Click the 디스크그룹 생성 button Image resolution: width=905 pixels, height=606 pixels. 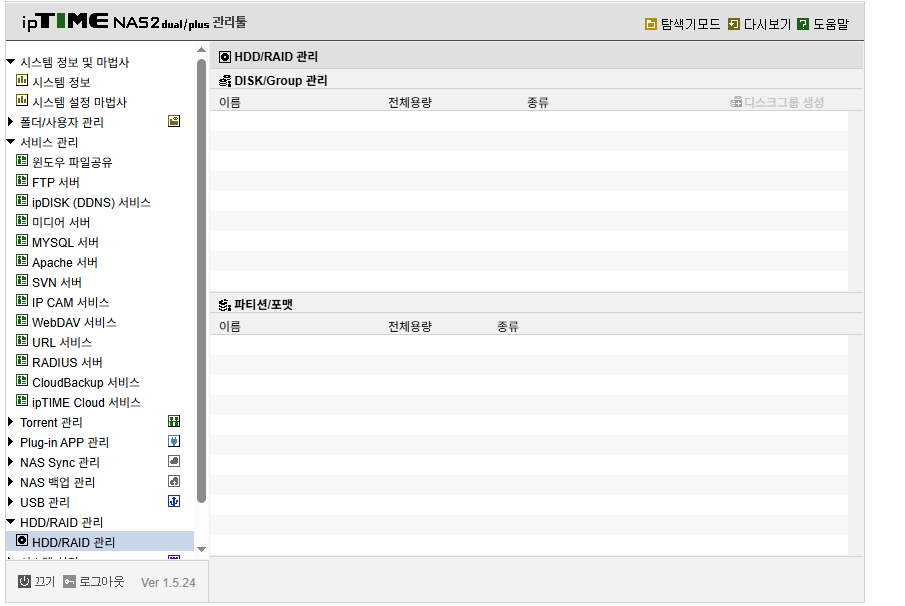pos(777,102)
